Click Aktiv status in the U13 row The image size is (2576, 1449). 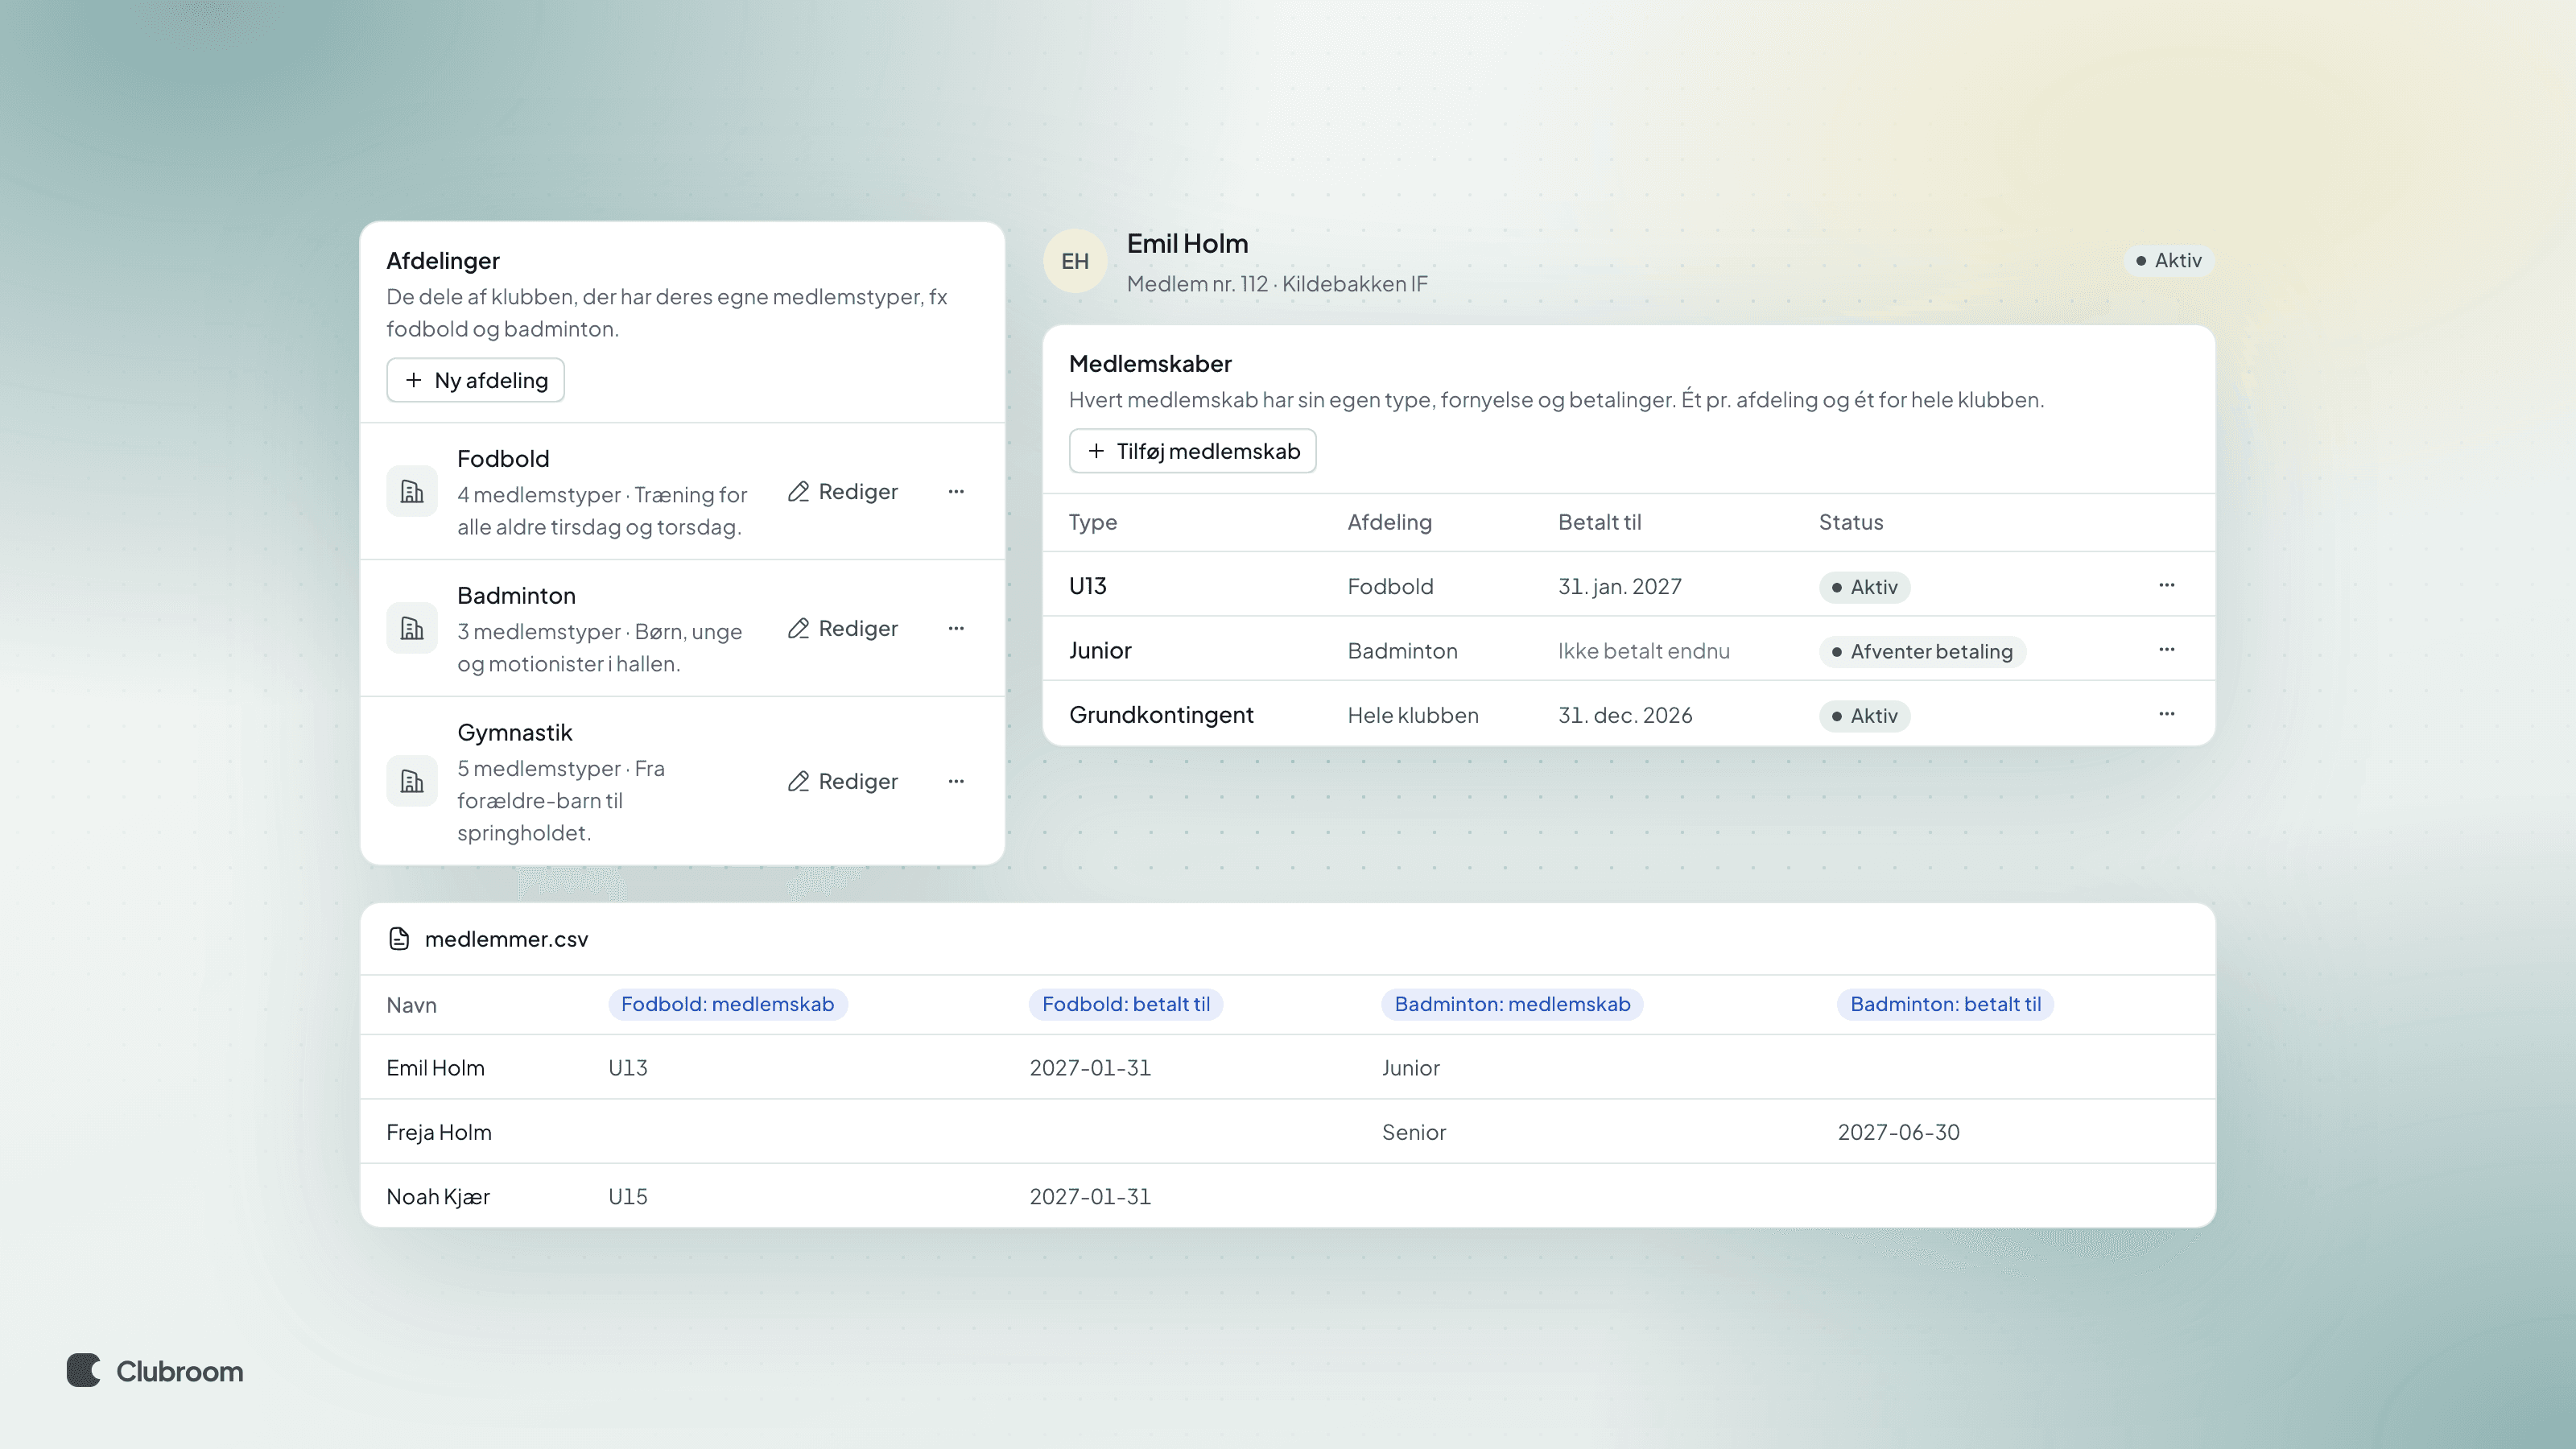pos(1864,587)
